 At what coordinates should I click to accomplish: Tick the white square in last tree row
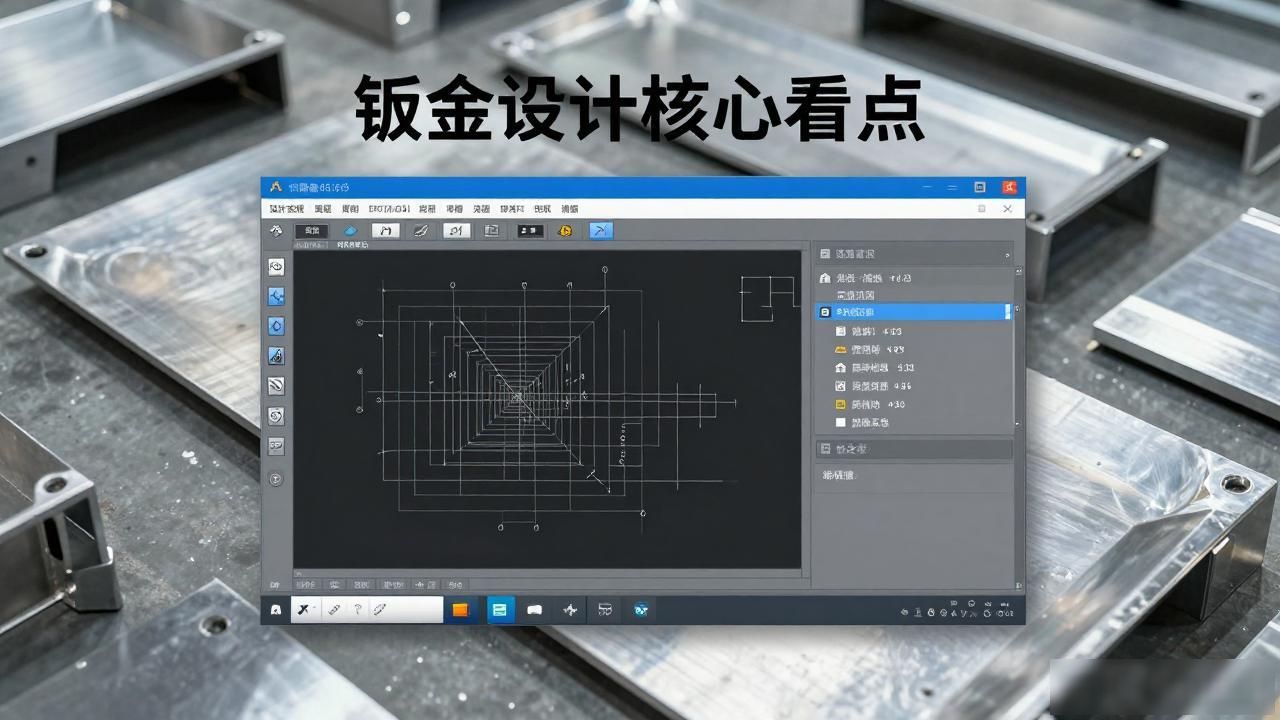pos(841,422)
